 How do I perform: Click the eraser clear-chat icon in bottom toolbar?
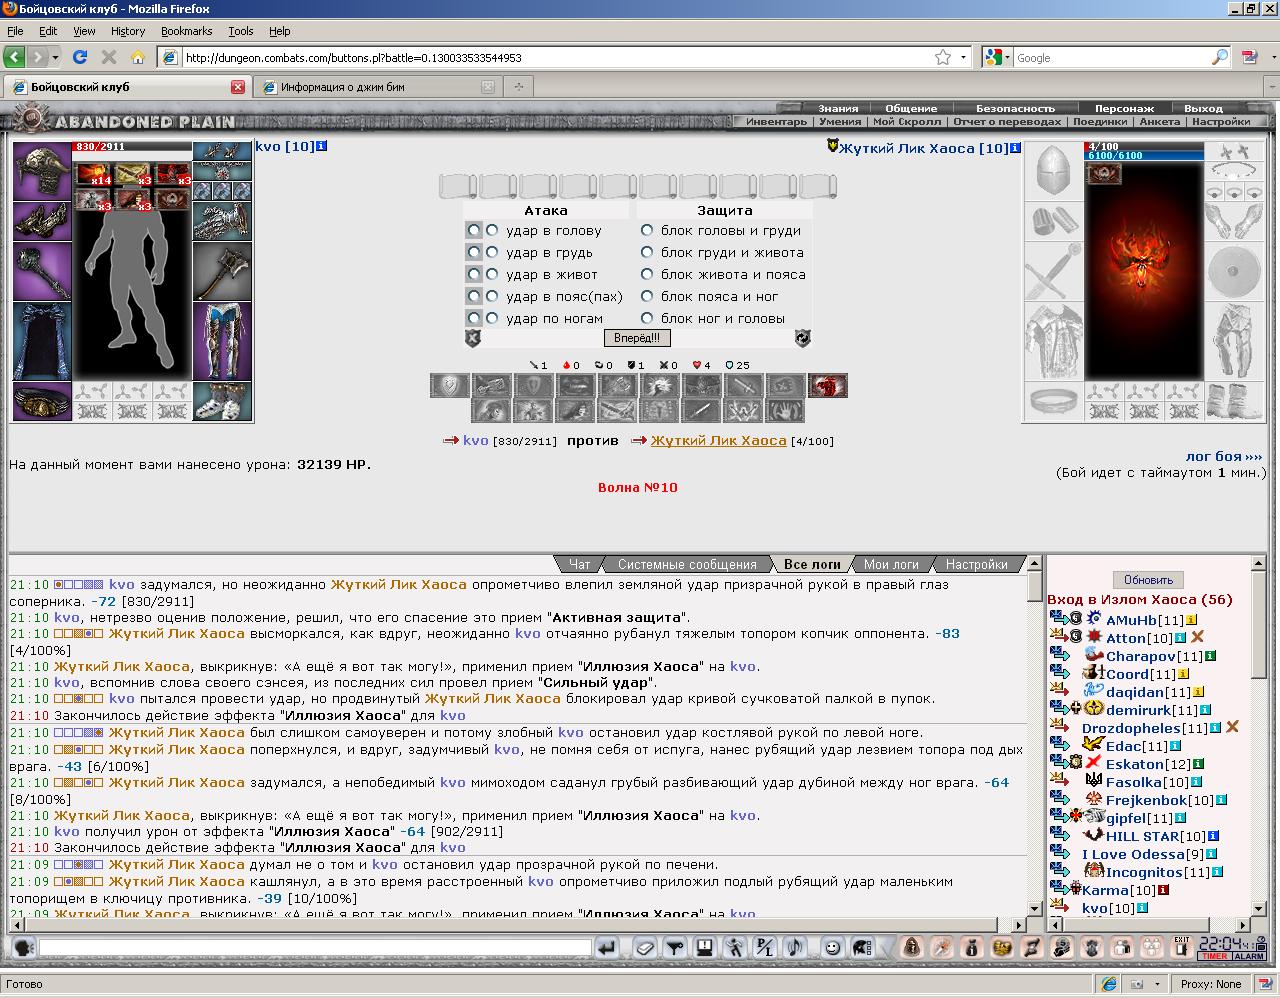[646, 946]
